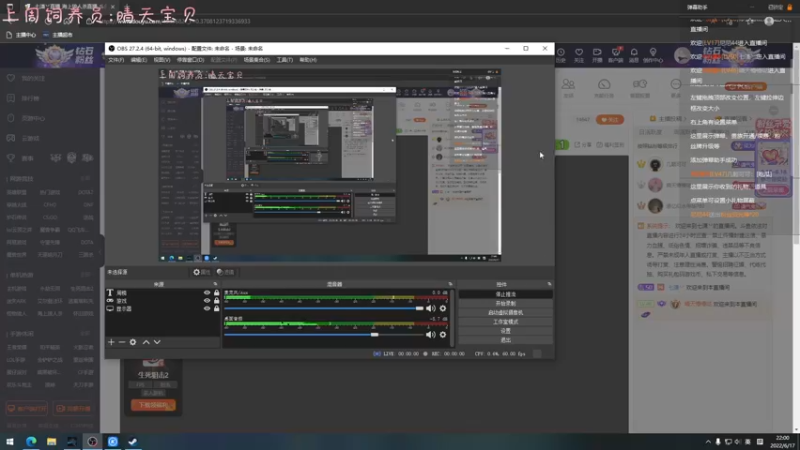This screenshot has width=800, height=450.
Task: Add a new source with plus icon
Action: [111, 342]
